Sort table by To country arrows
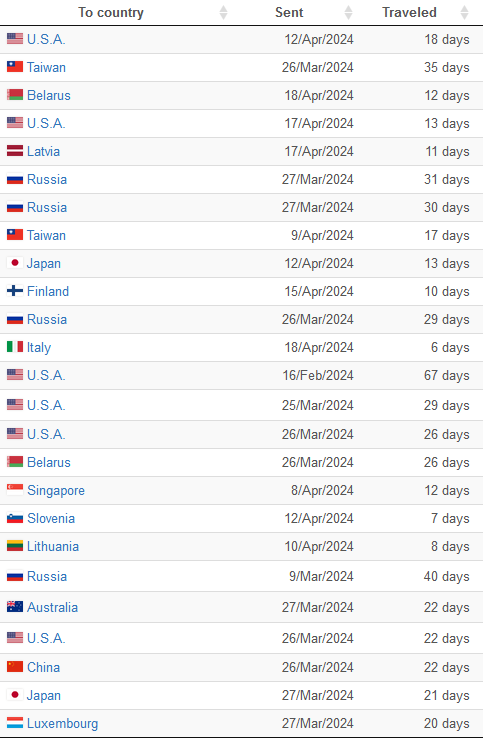 (x=223, y=13)
